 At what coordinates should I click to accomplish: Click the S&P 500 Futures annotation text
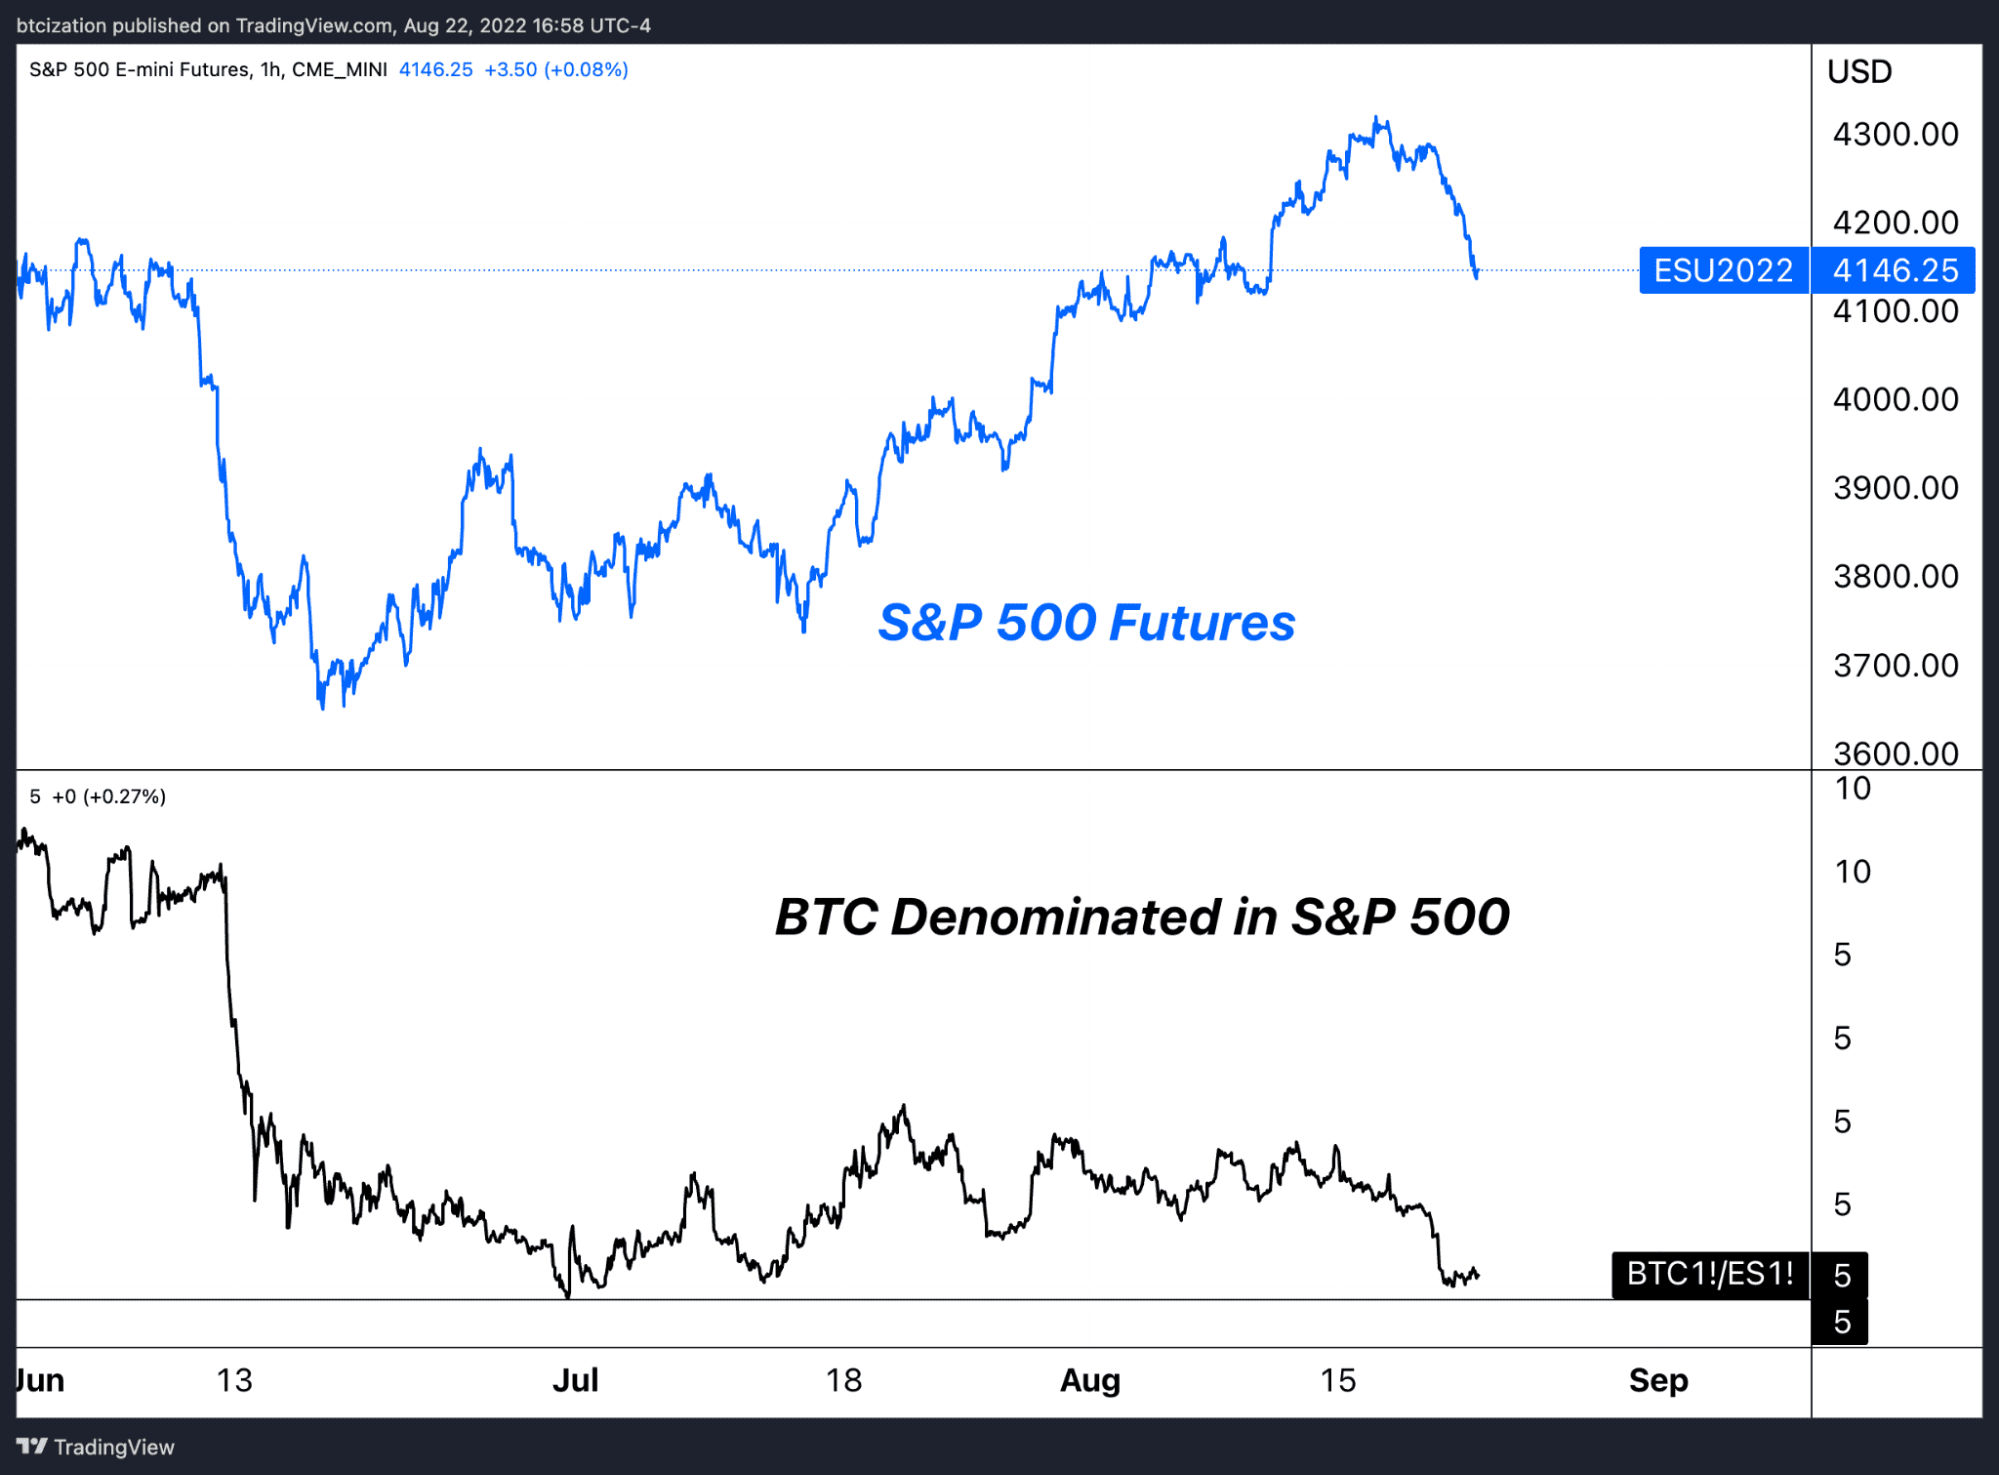click(1086, 622)
